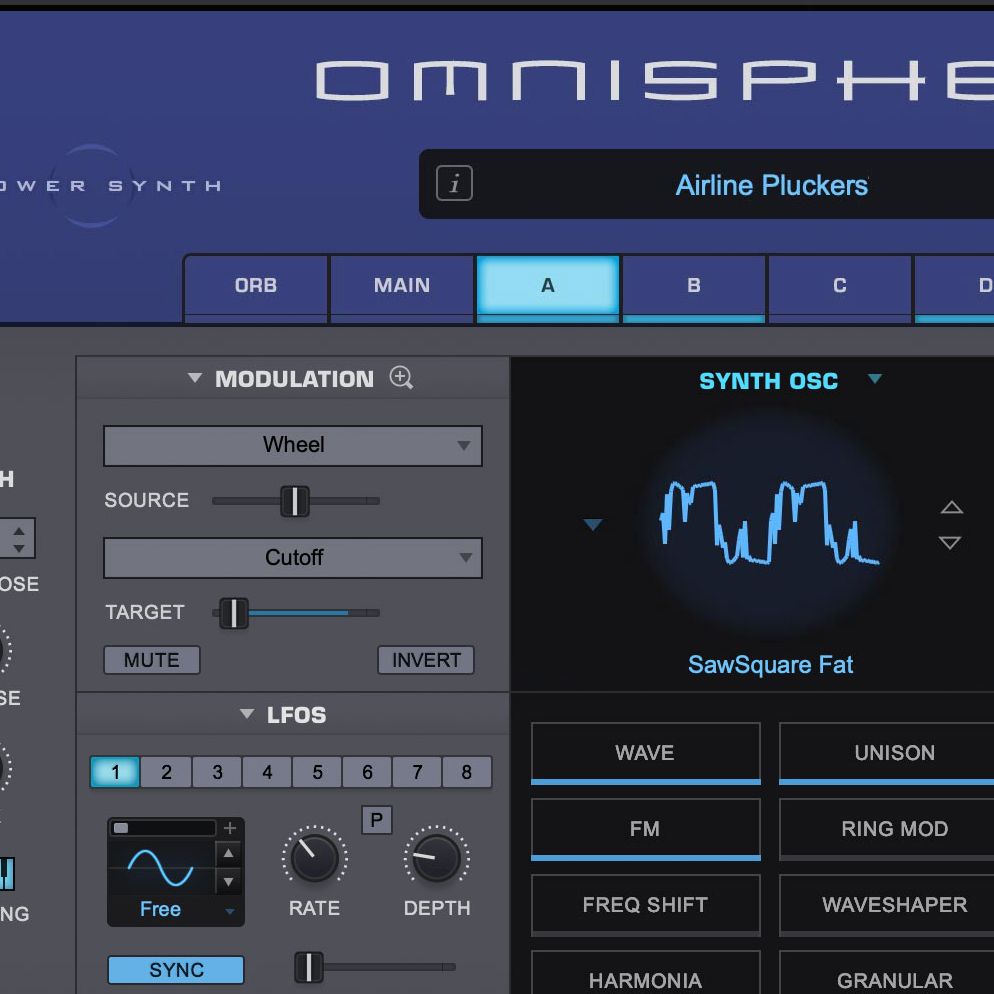Select previous waveform with down arrow
The height and width of the screenshot is (994, 994).
pos(950,542)
